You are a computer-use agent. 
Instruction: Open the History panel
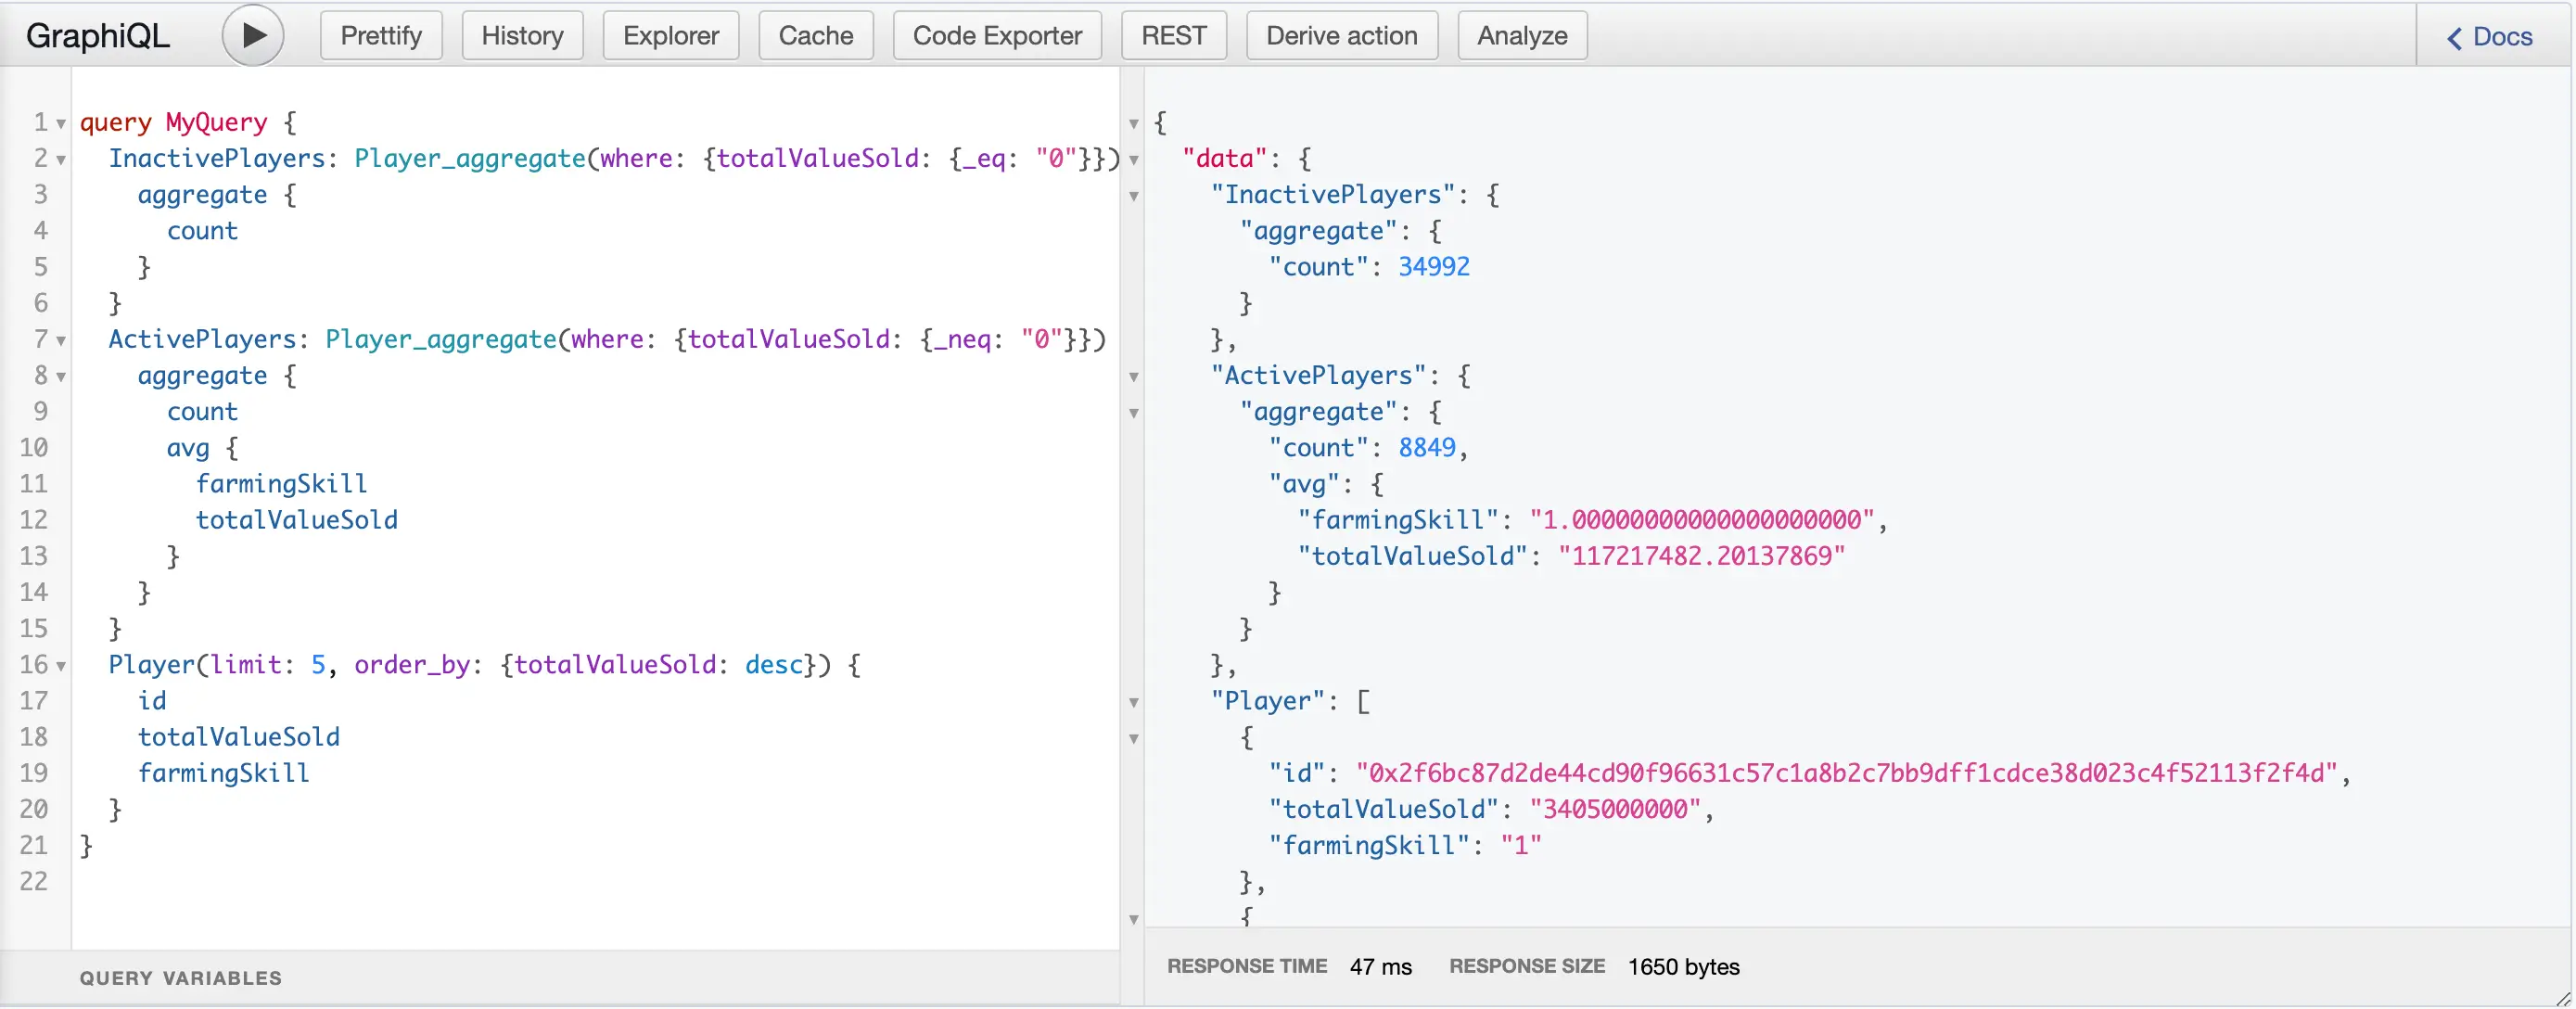pyautogui.click(x=521, y=34)
